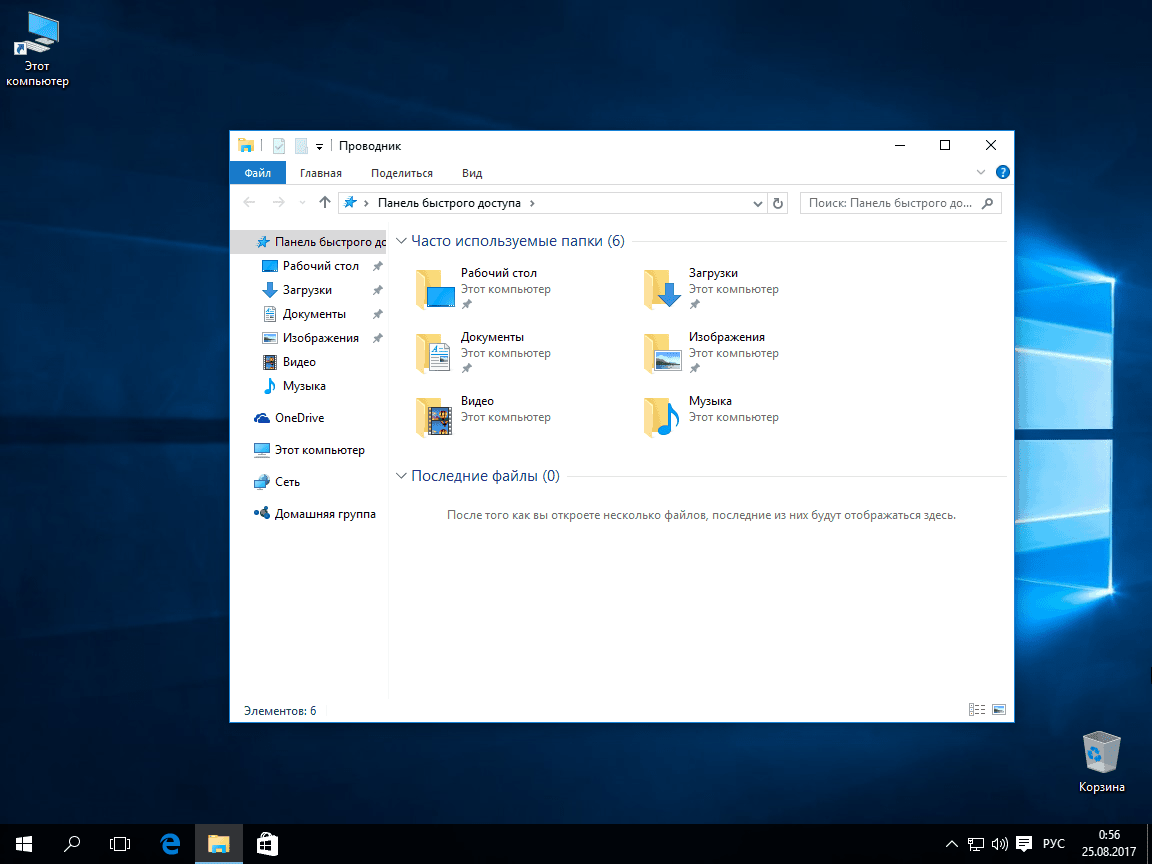Click the refresh button next to address bar
Viewport: 1152px width, 864px height.
[x=779, y=203]
